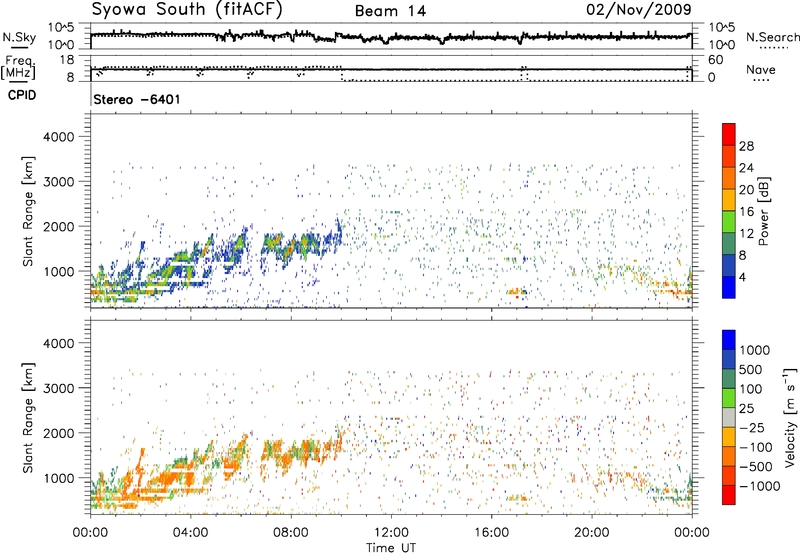Click the N.Search legend label
This screenshot has height=554, width=800.
(x=772, y=37)
